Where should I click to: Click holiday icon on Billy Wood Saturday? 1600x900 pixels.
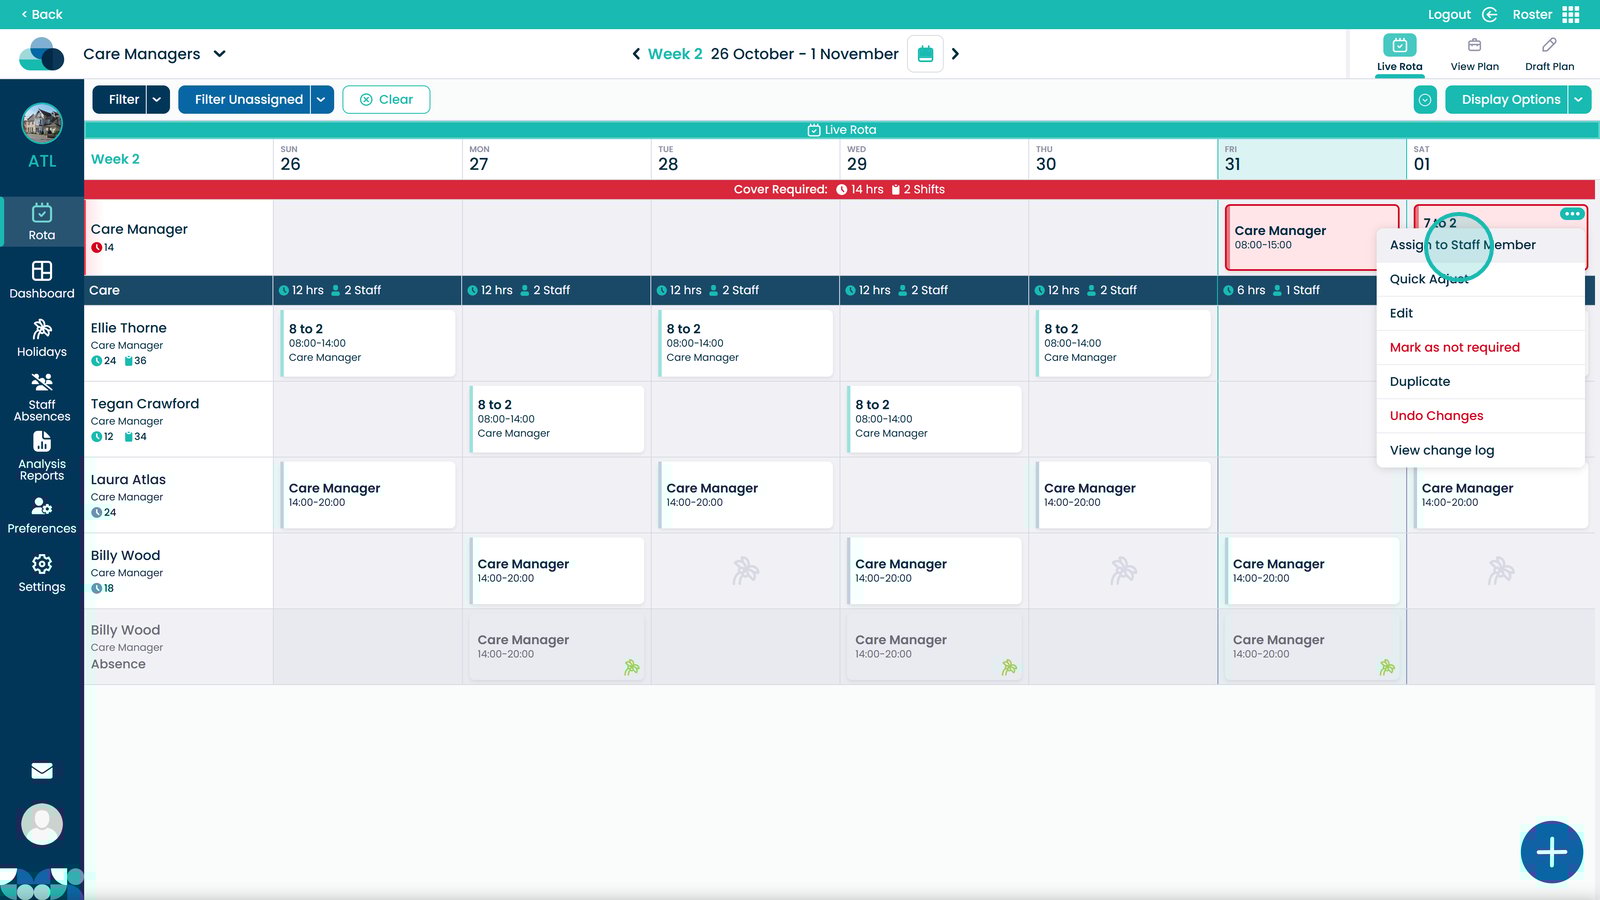point(1501,571)
